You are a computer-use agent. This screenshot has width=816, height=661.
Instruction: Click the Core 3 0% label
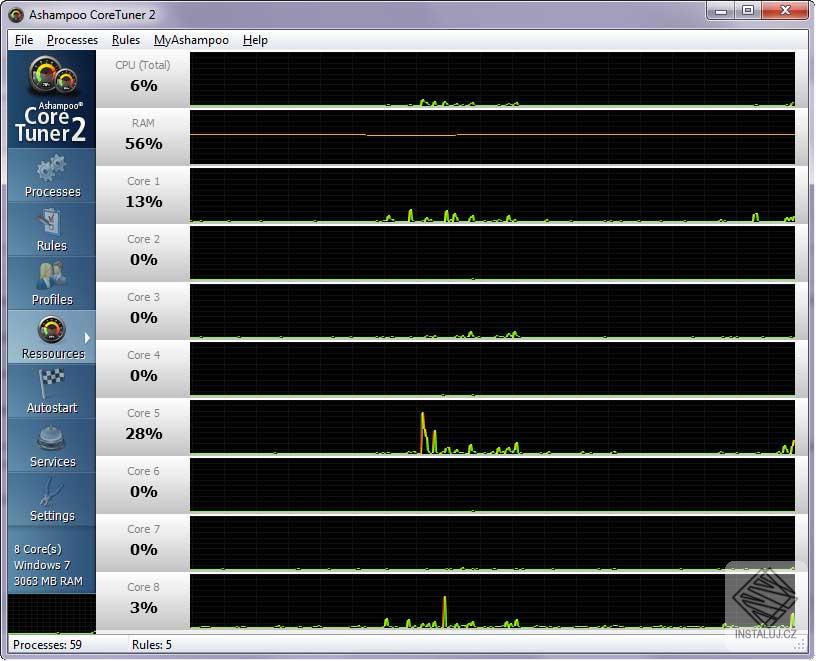[143, 309]
